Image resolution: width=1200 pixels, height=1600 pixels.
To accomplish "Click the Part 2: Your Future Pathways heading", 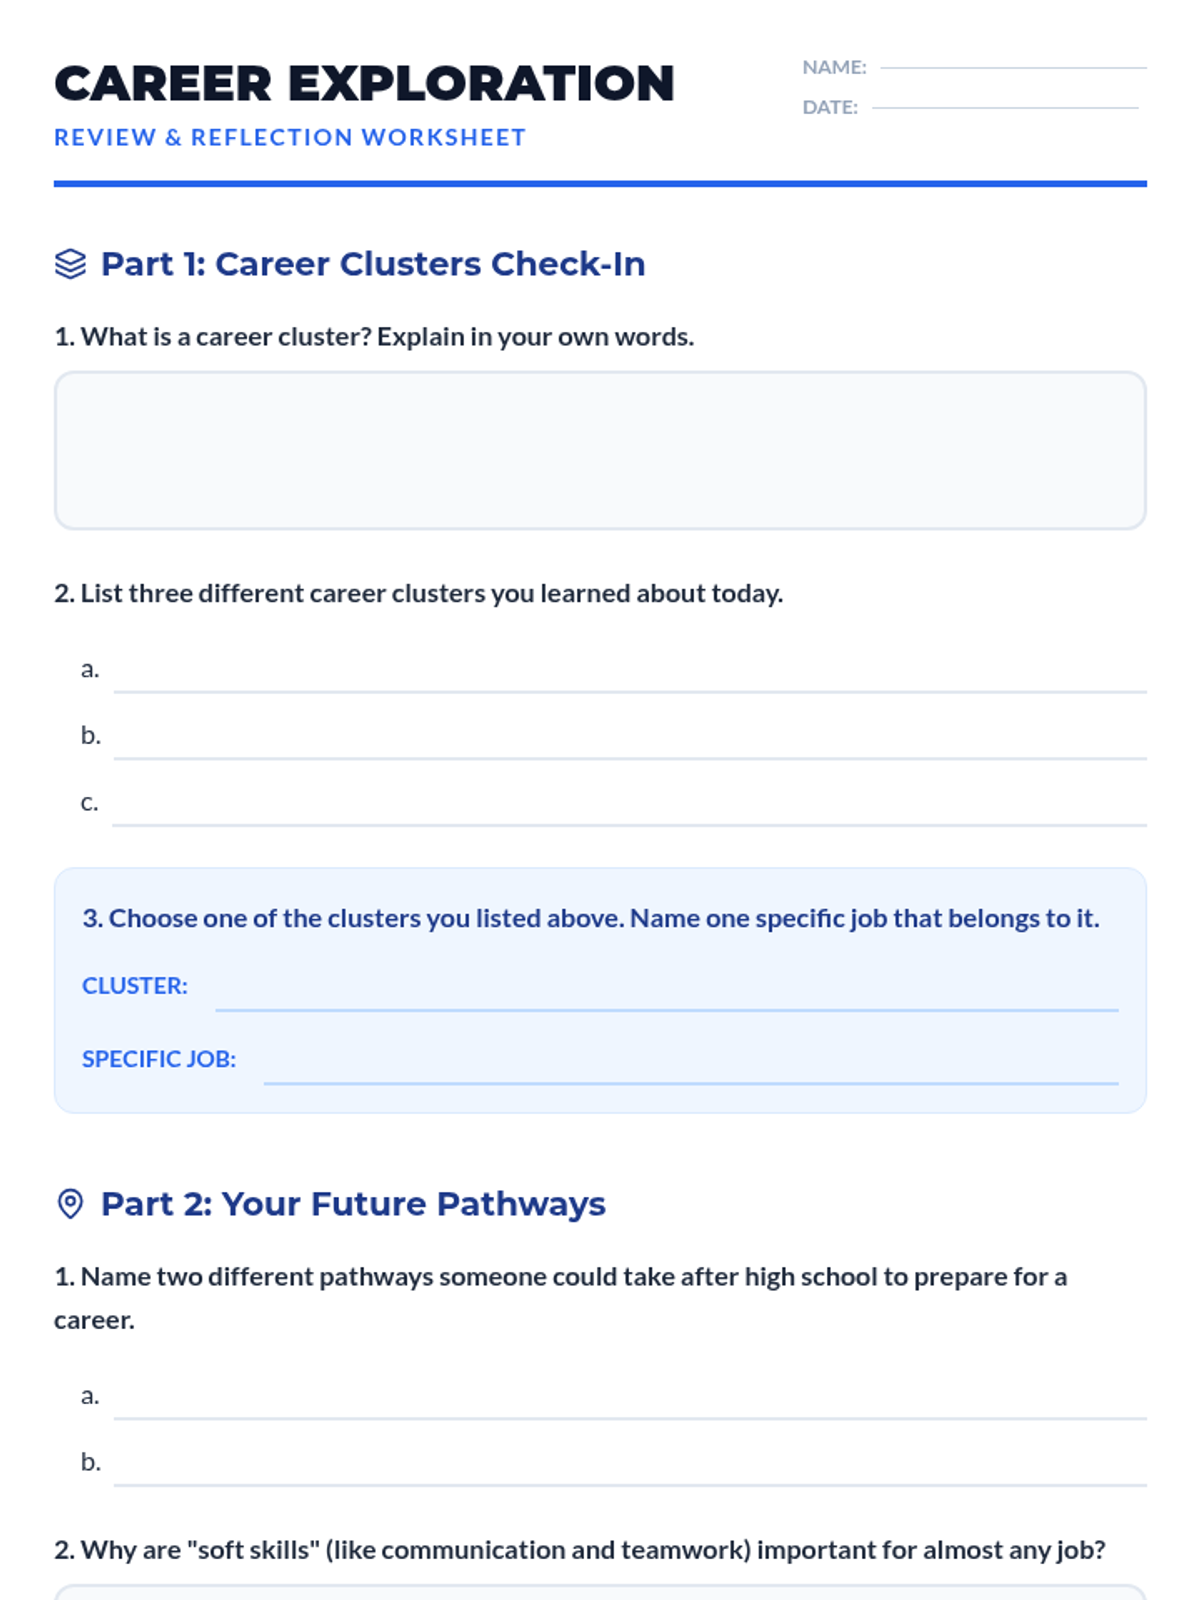I will pyautogui.click(x=353, y=1204).
